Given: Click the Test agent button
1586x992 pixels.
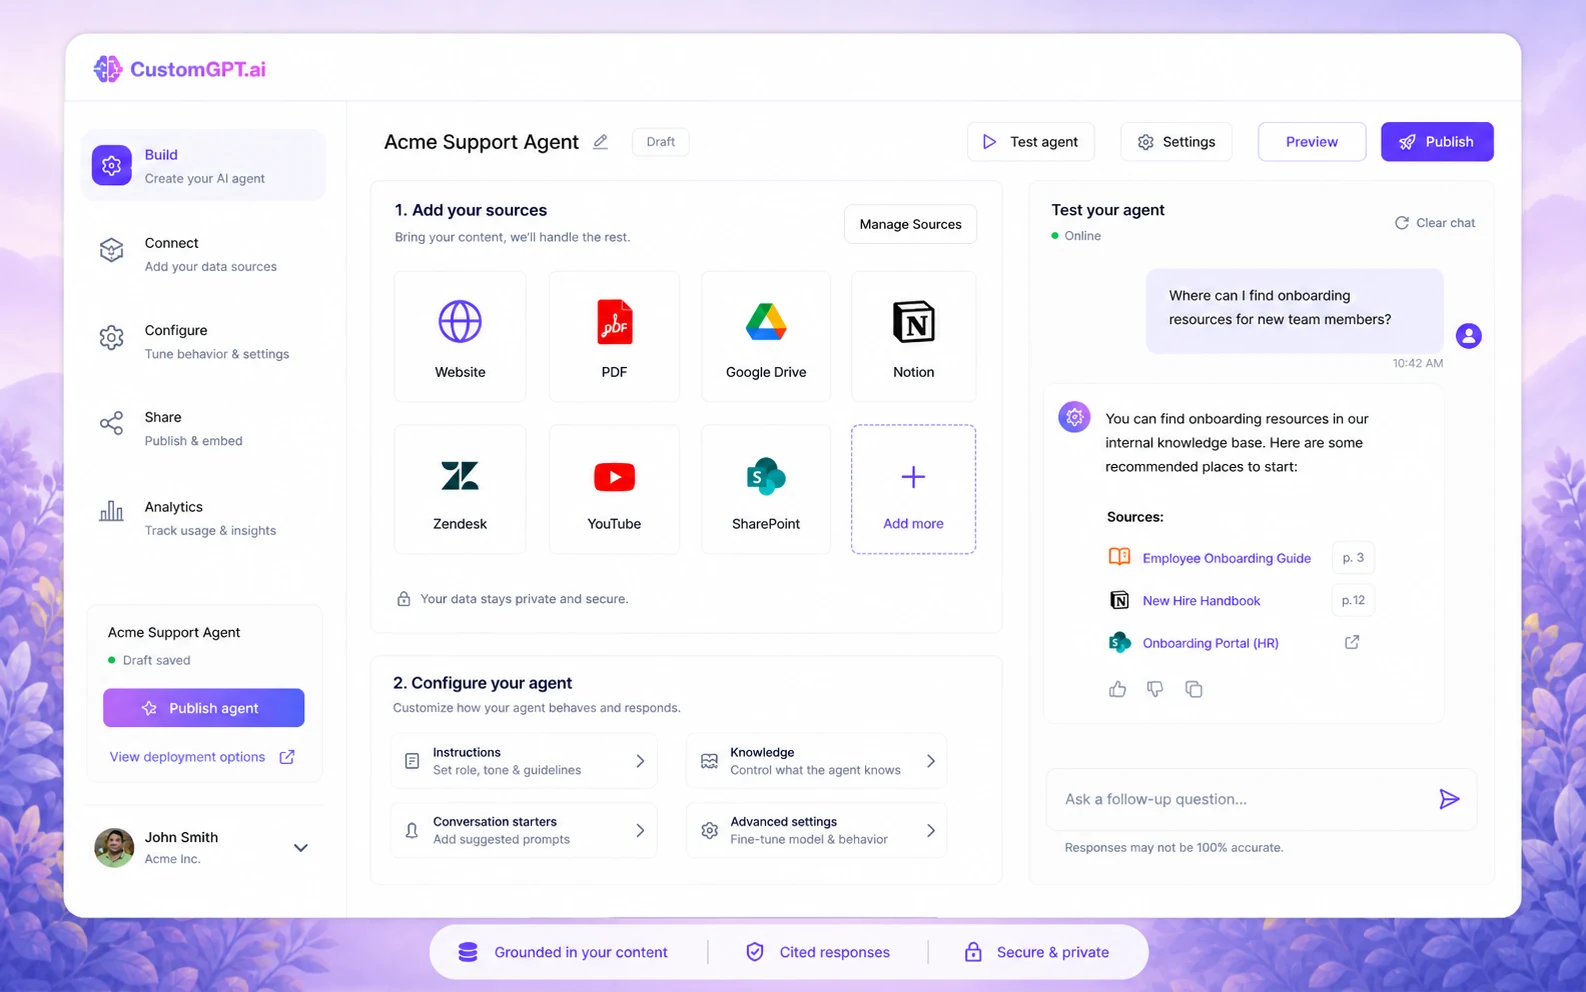Looking at the screenshot, I should 1030,142.
